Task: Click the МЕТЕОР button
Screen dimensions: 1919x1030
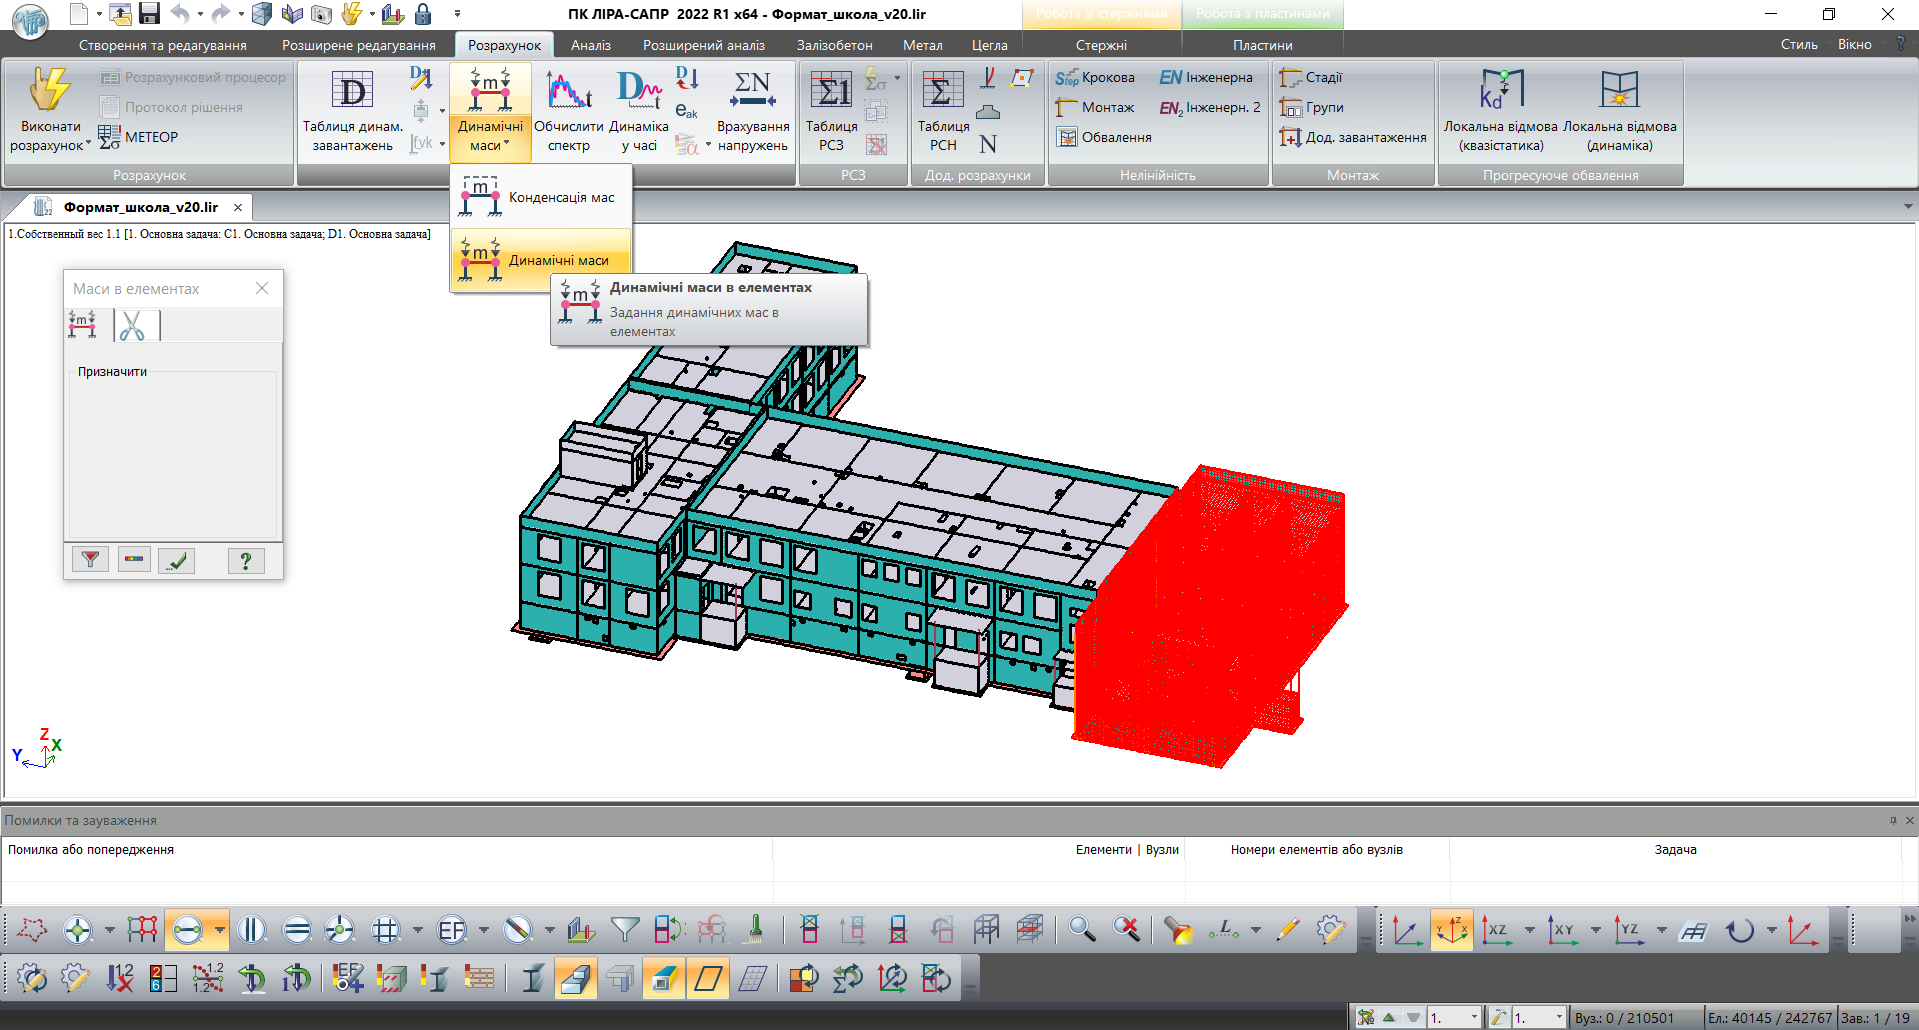Action: pos(139,137)
